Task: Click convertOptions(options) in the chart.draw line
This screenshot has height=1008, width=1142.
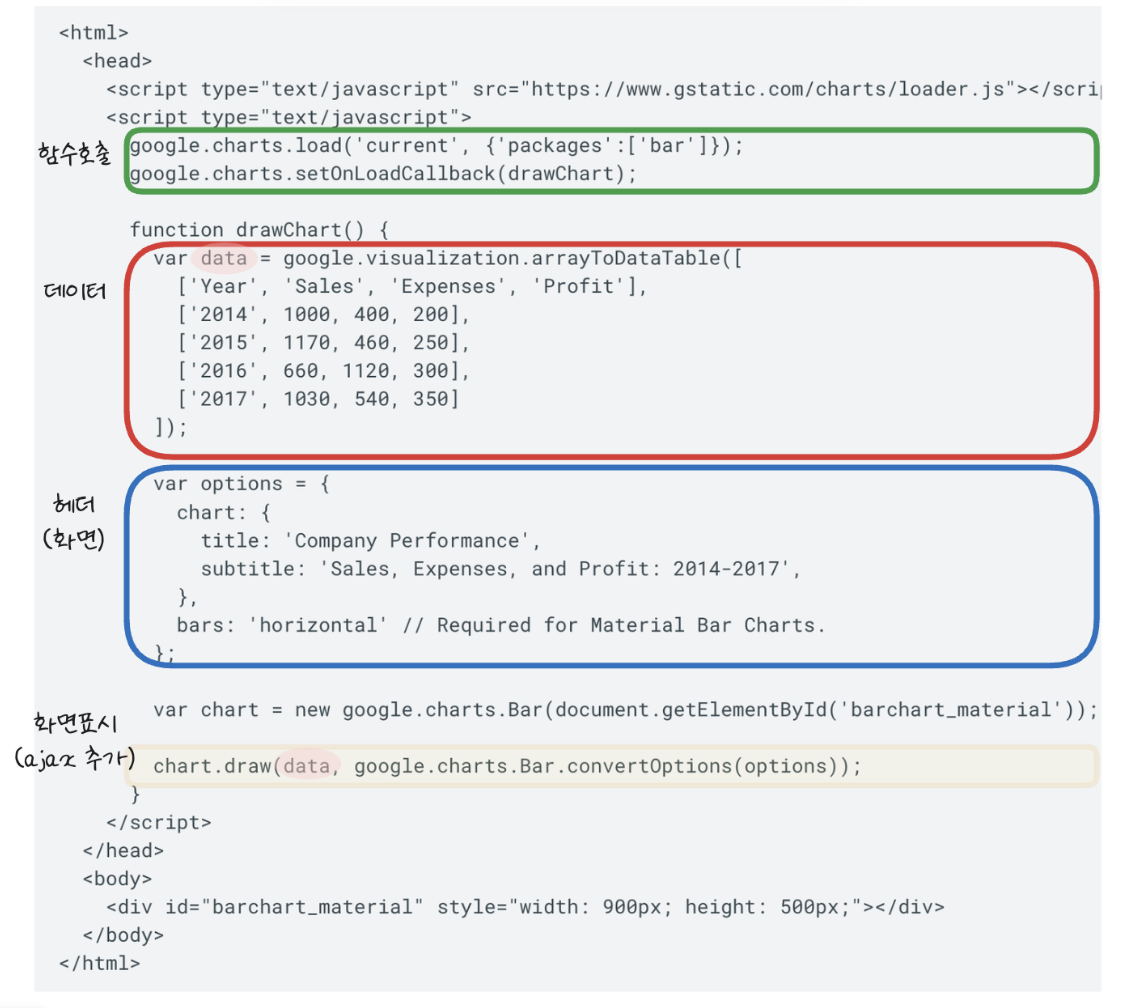Action: point(701,766)
